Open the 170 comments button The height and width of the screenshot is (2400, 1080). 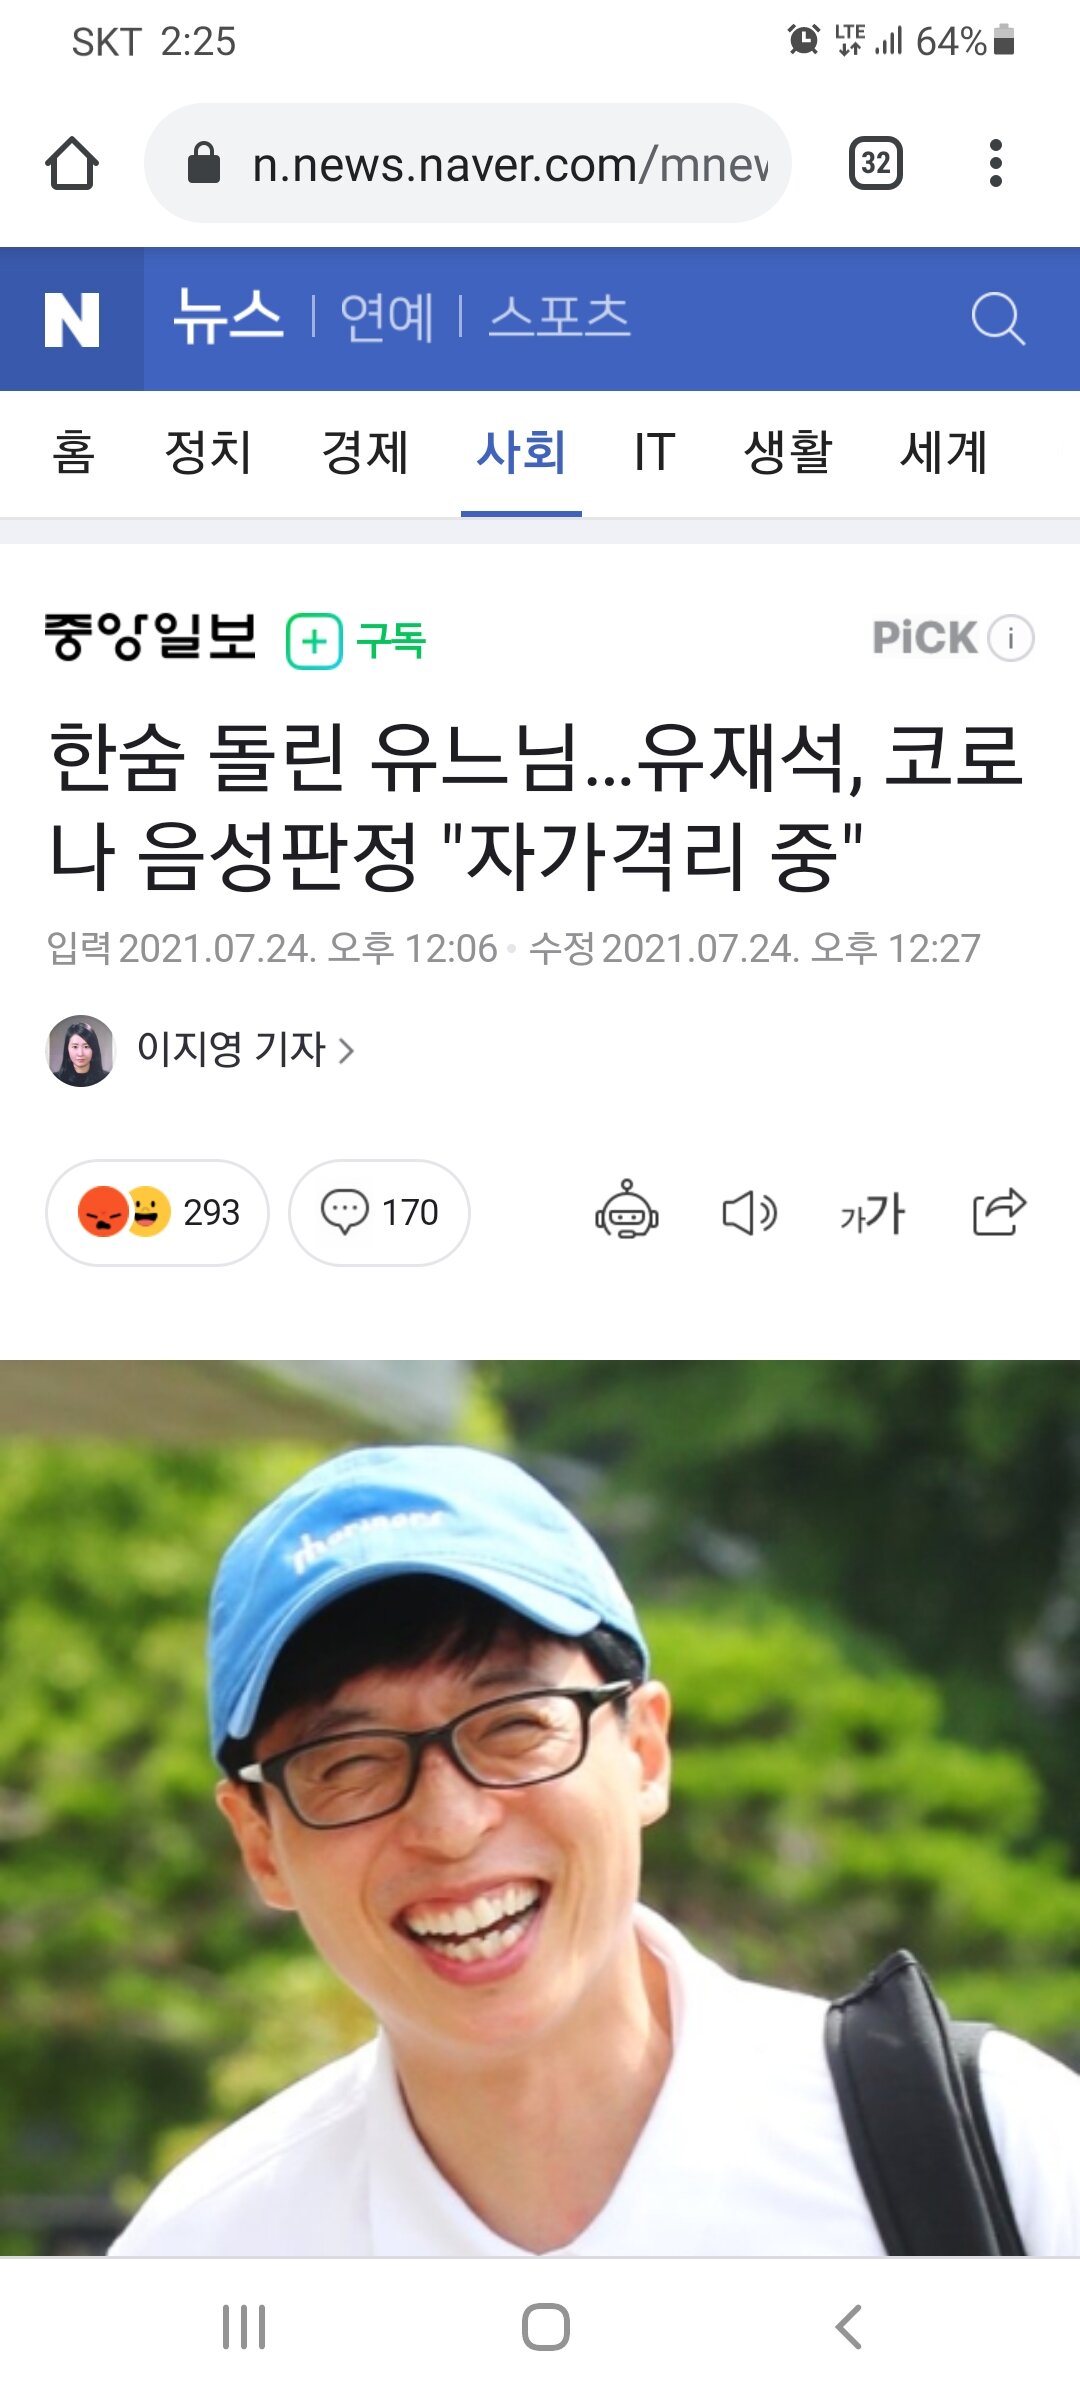tap(379, 1213)
